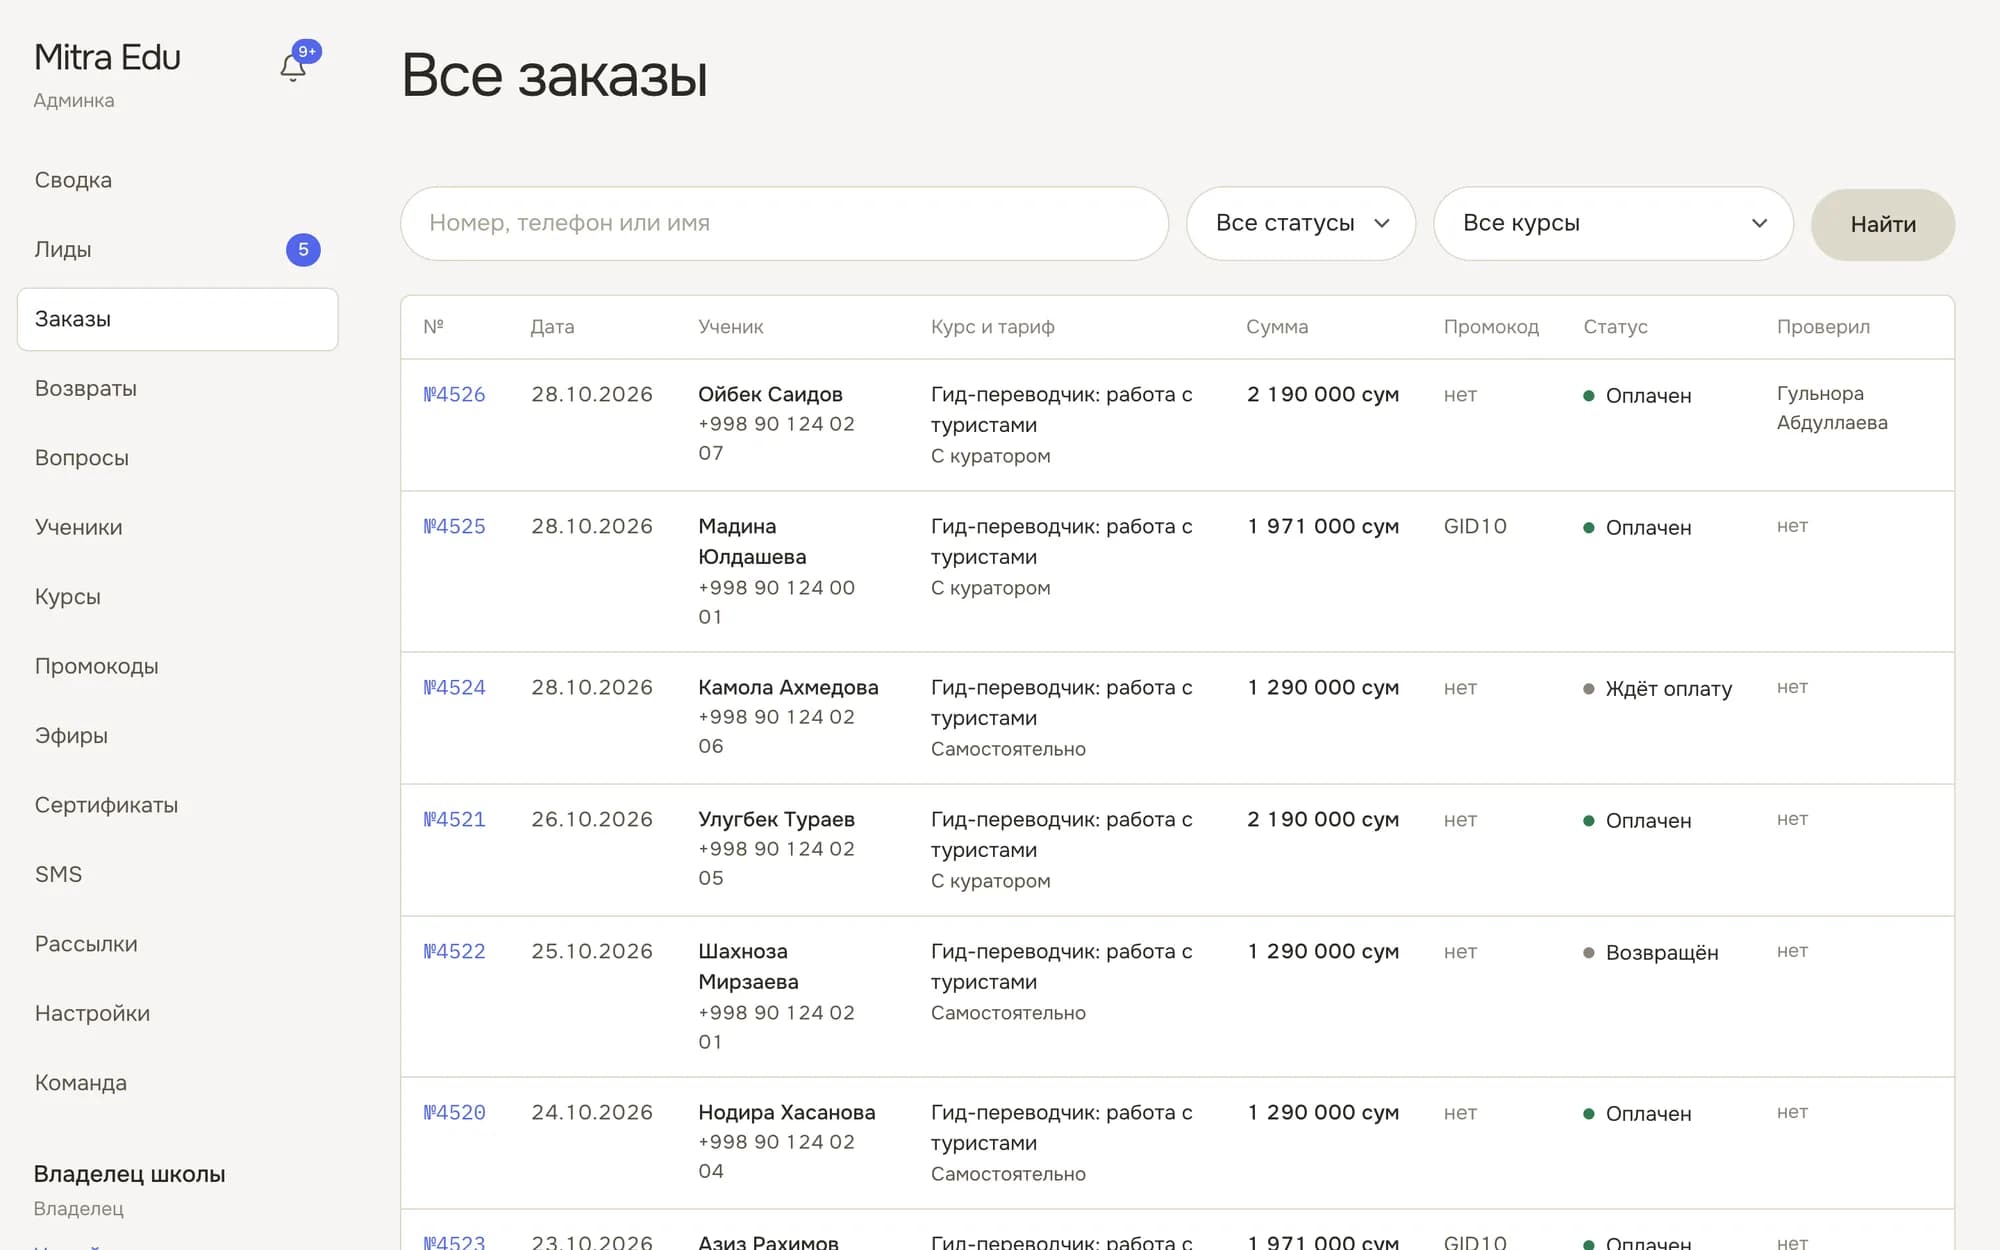
Task: Click student name Ойбек Саидов
Action: [770, 394]
